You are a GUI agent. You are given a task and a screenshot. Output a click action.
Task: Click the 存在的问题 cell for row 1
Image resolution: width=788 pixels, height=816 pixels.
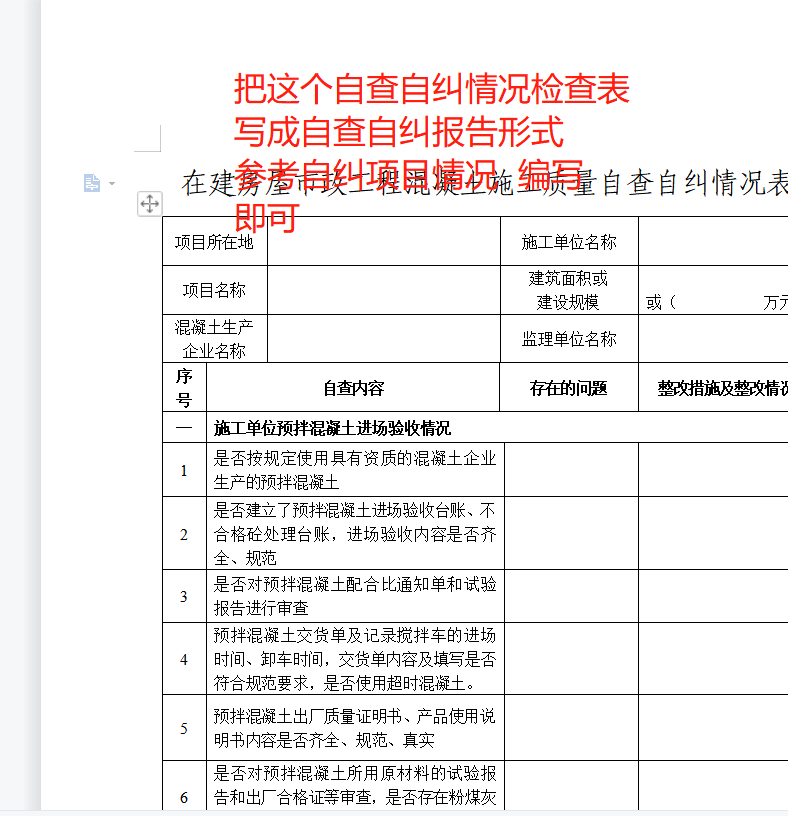(x=571, y=469)
